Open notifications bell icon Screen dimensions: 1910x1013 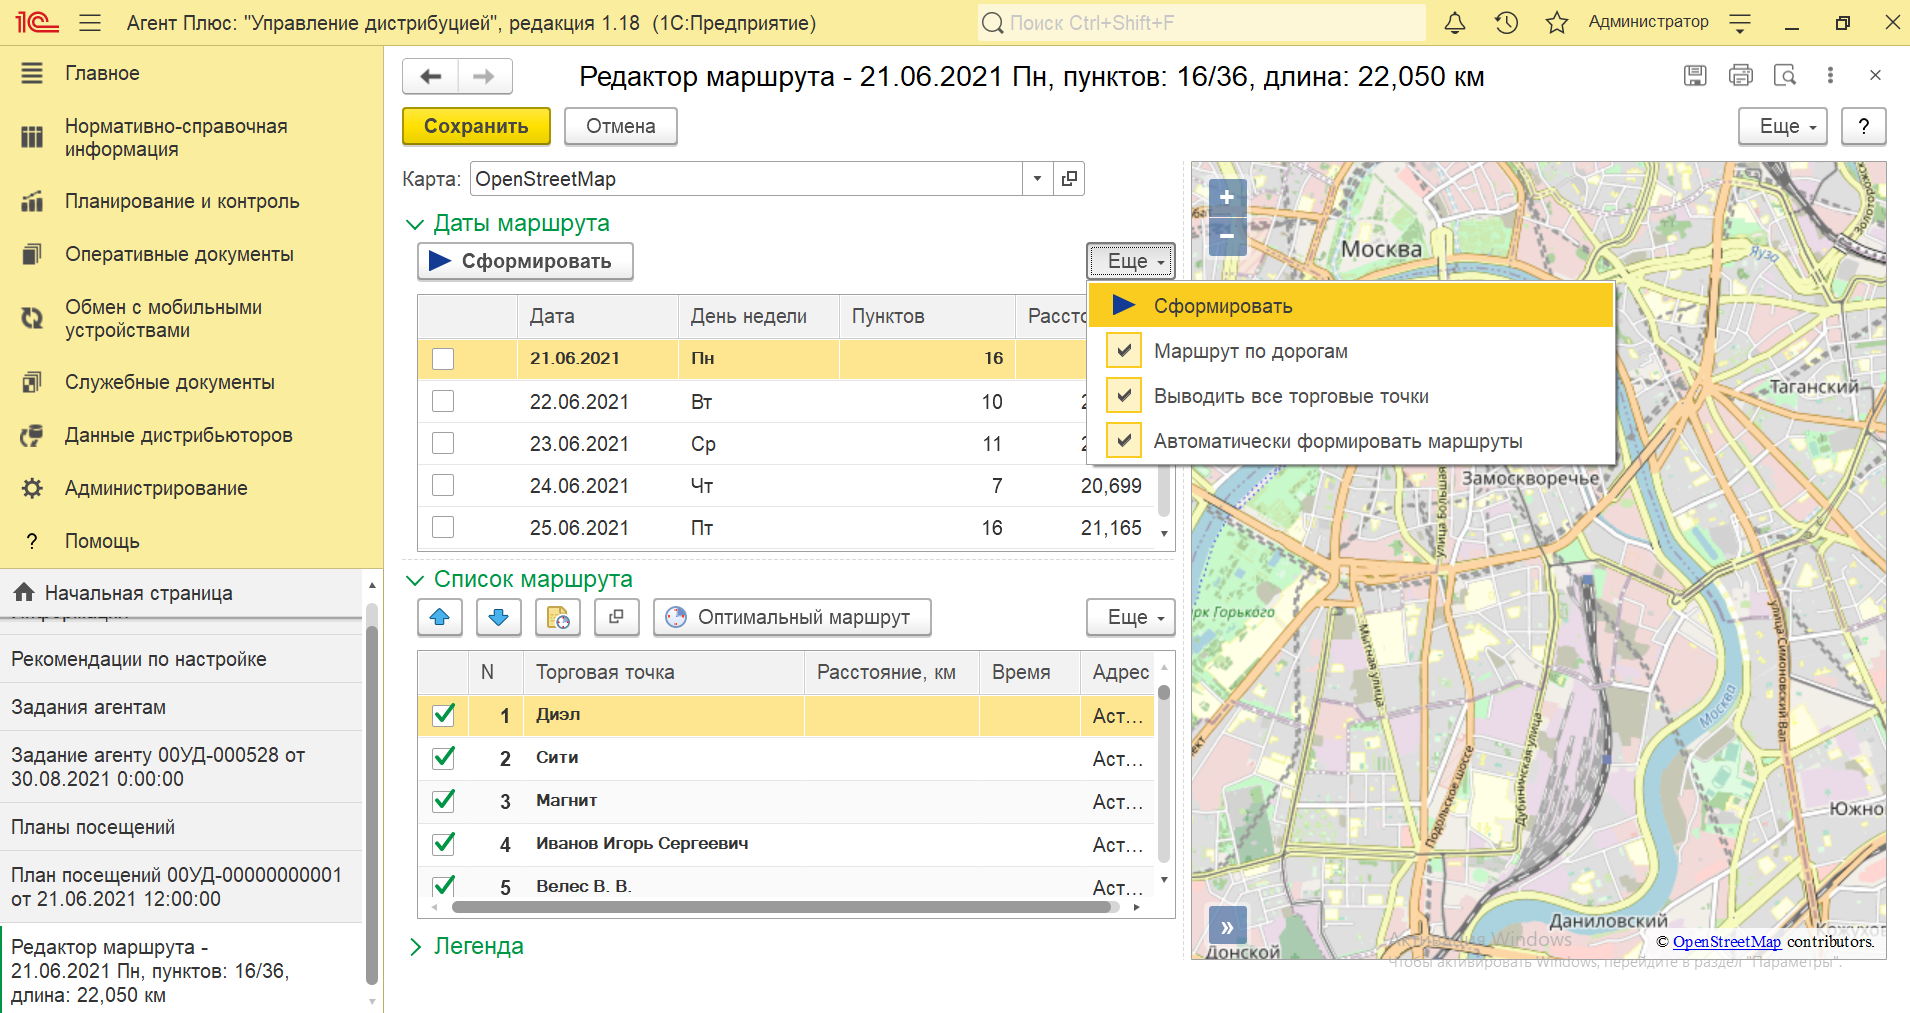1455,23
